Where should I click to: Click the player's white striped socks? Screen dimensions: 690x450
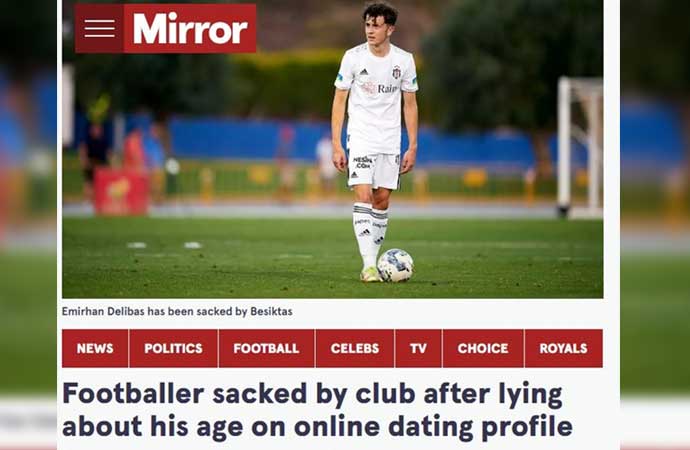[x=370, y=235]
